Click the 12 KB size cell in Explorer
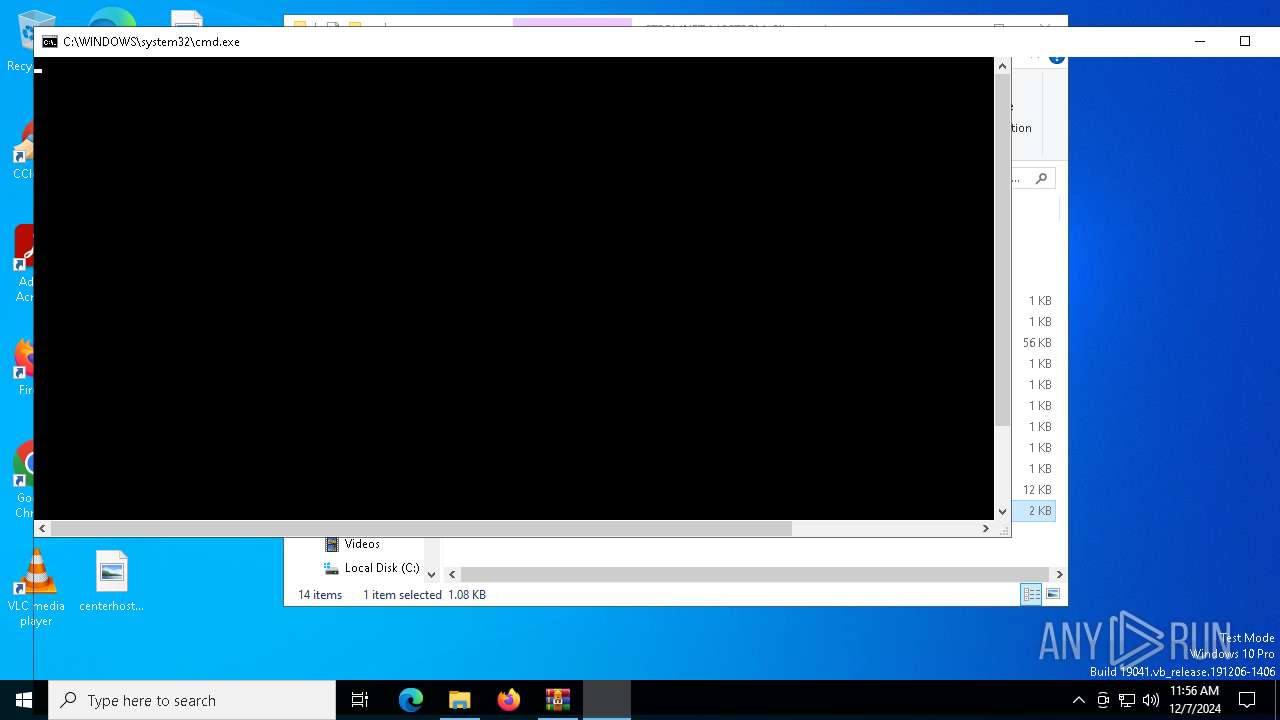The image size is (1280, 720). 1037,490
